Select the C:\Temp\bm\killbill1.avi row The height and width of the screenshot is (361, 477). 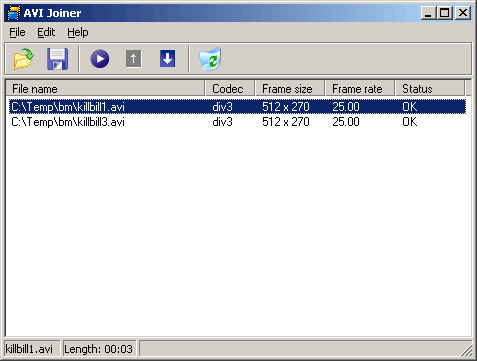[x=237, y=107]
